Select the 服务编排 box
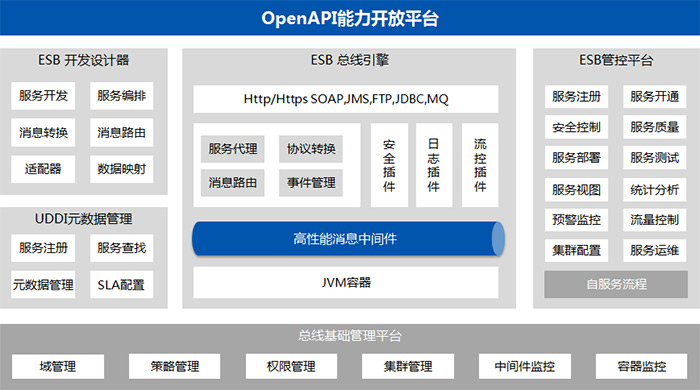700x390 pixels. coord(121,95)
